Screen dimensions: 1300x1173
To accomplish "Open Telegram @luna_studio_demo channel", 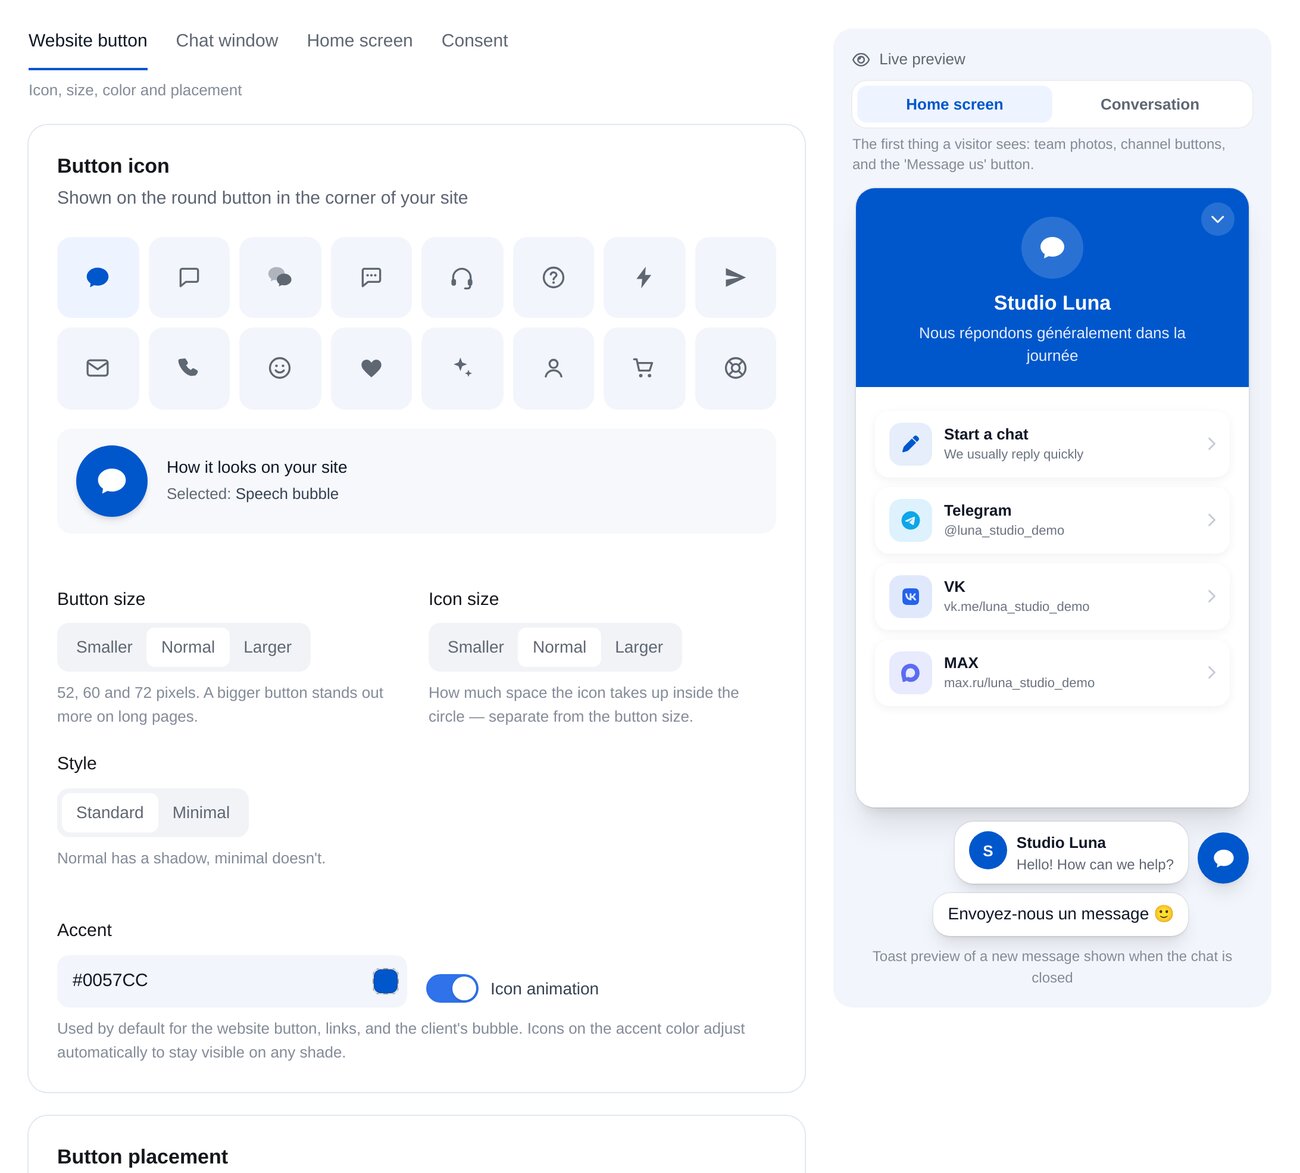I will (x=1052, y=520).
